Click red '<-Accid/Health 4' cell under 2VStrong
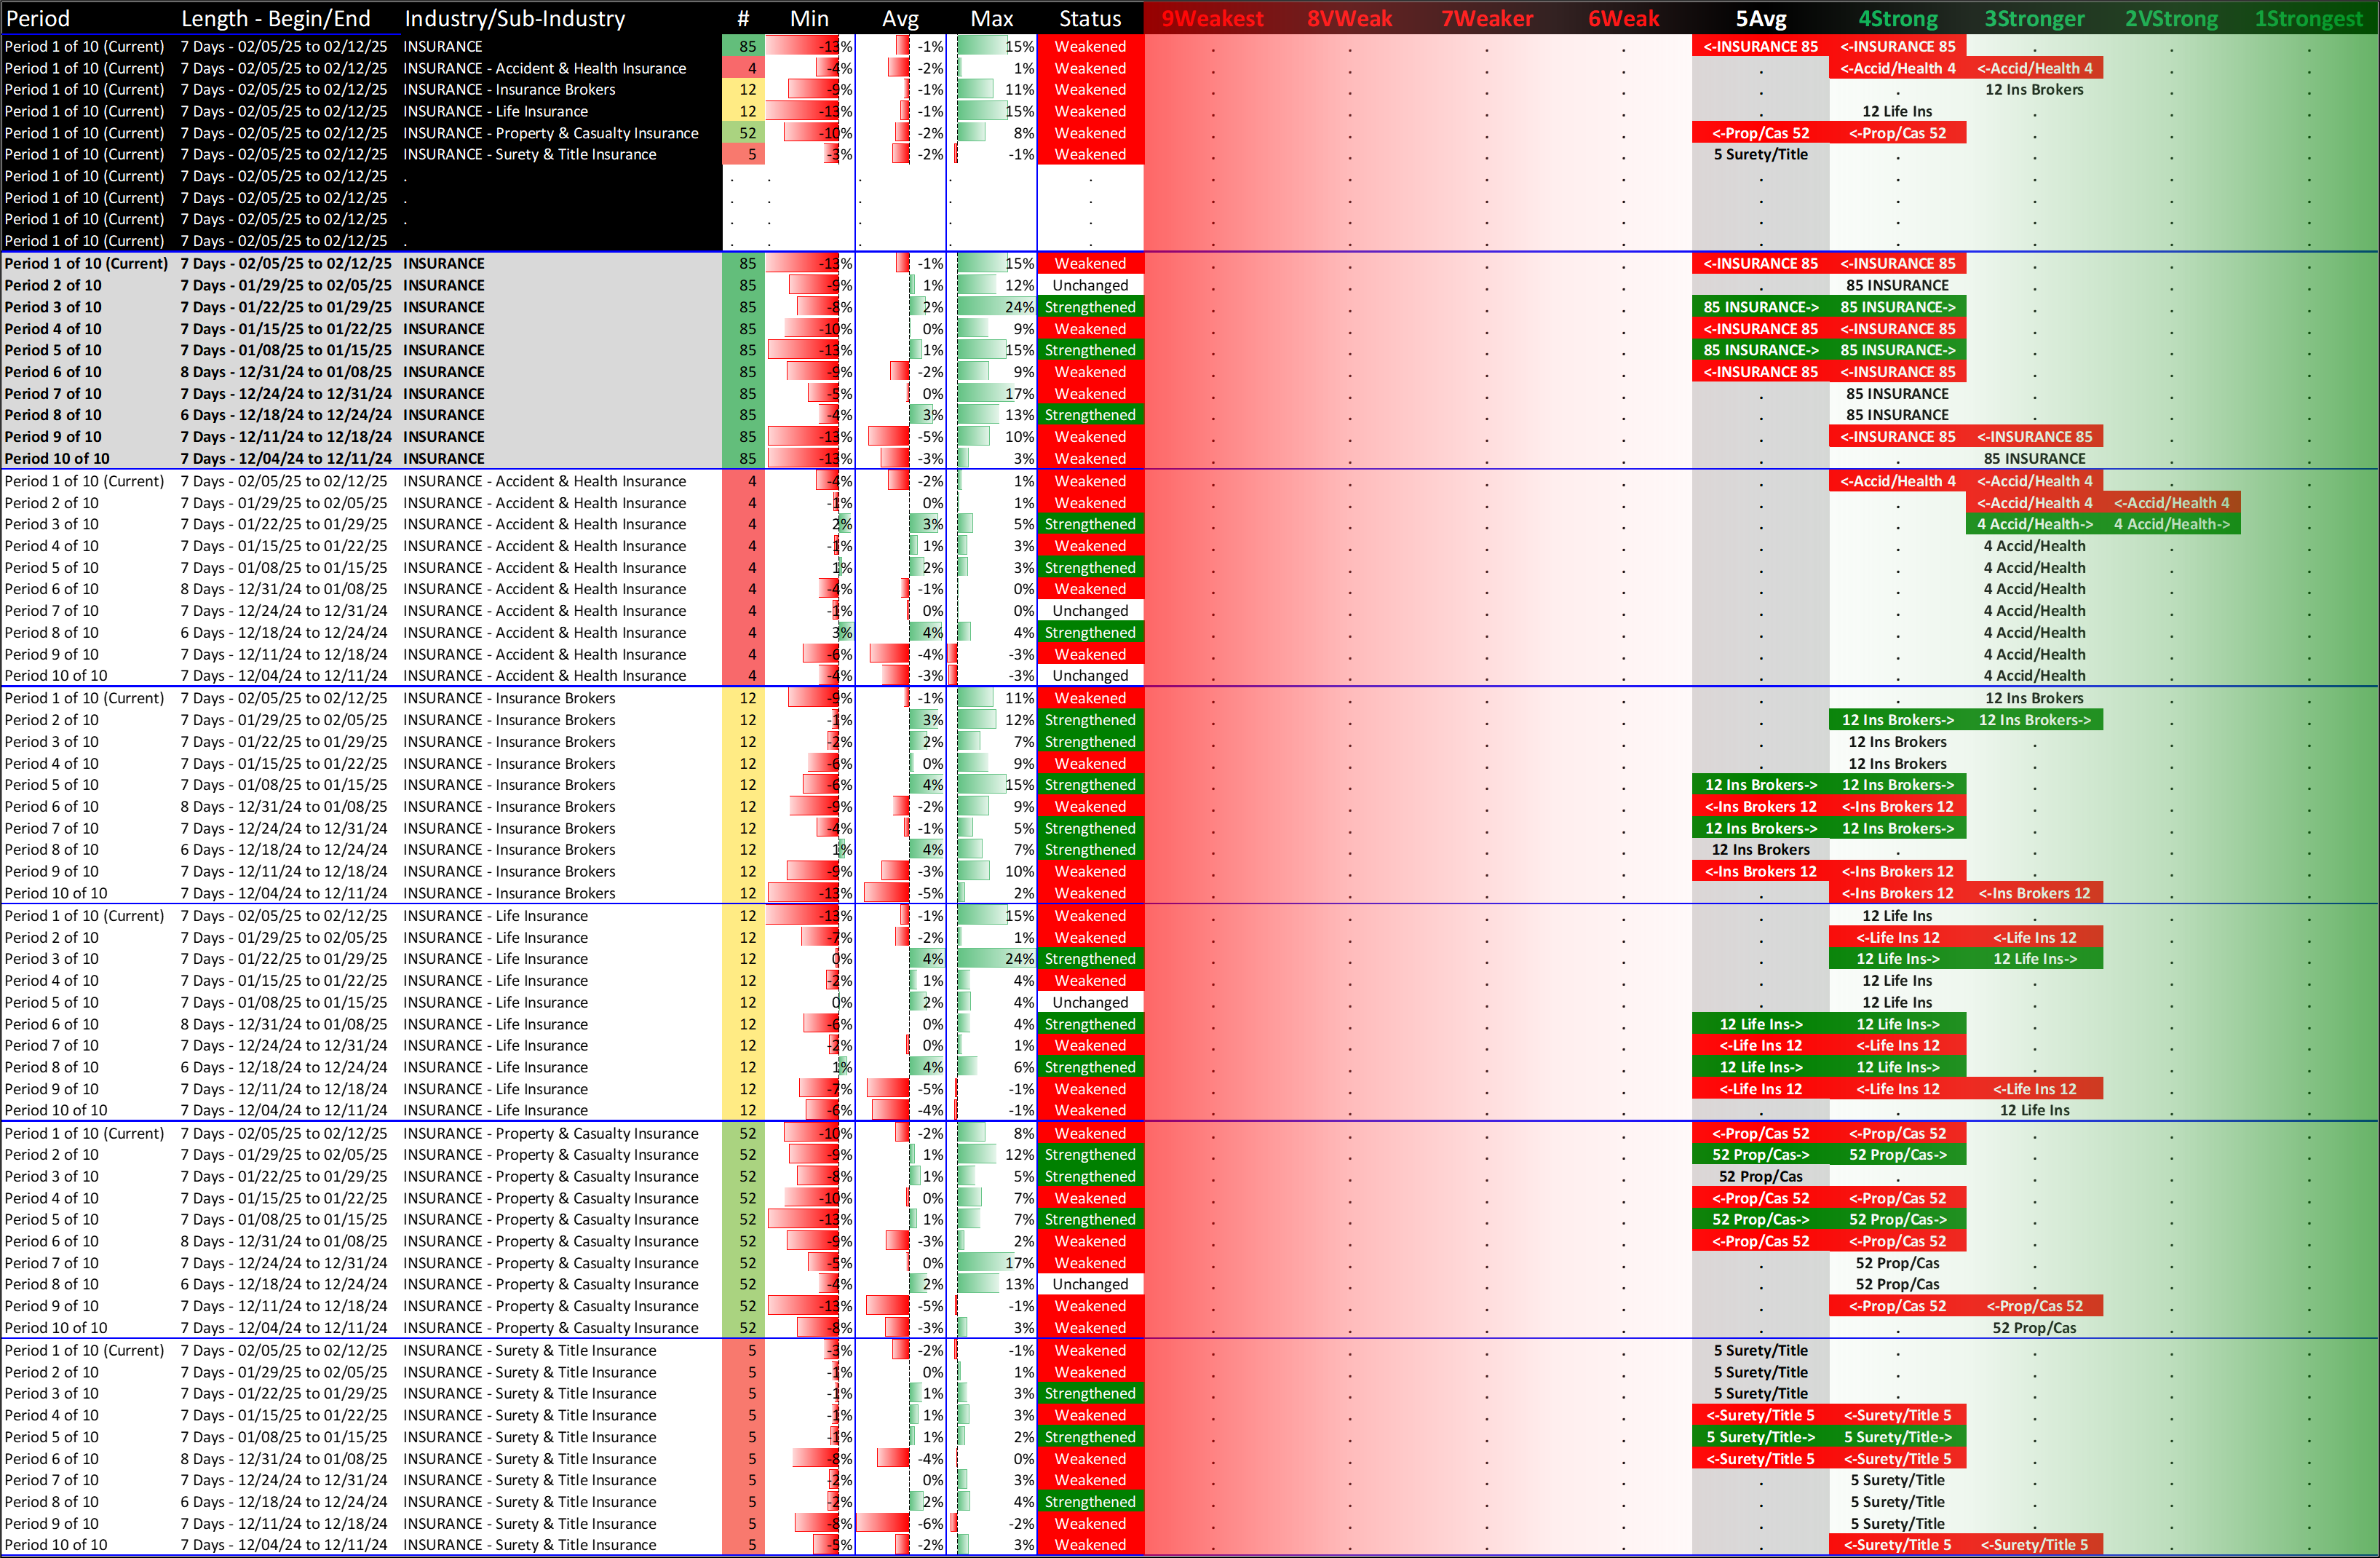 tap(2171, 503)
